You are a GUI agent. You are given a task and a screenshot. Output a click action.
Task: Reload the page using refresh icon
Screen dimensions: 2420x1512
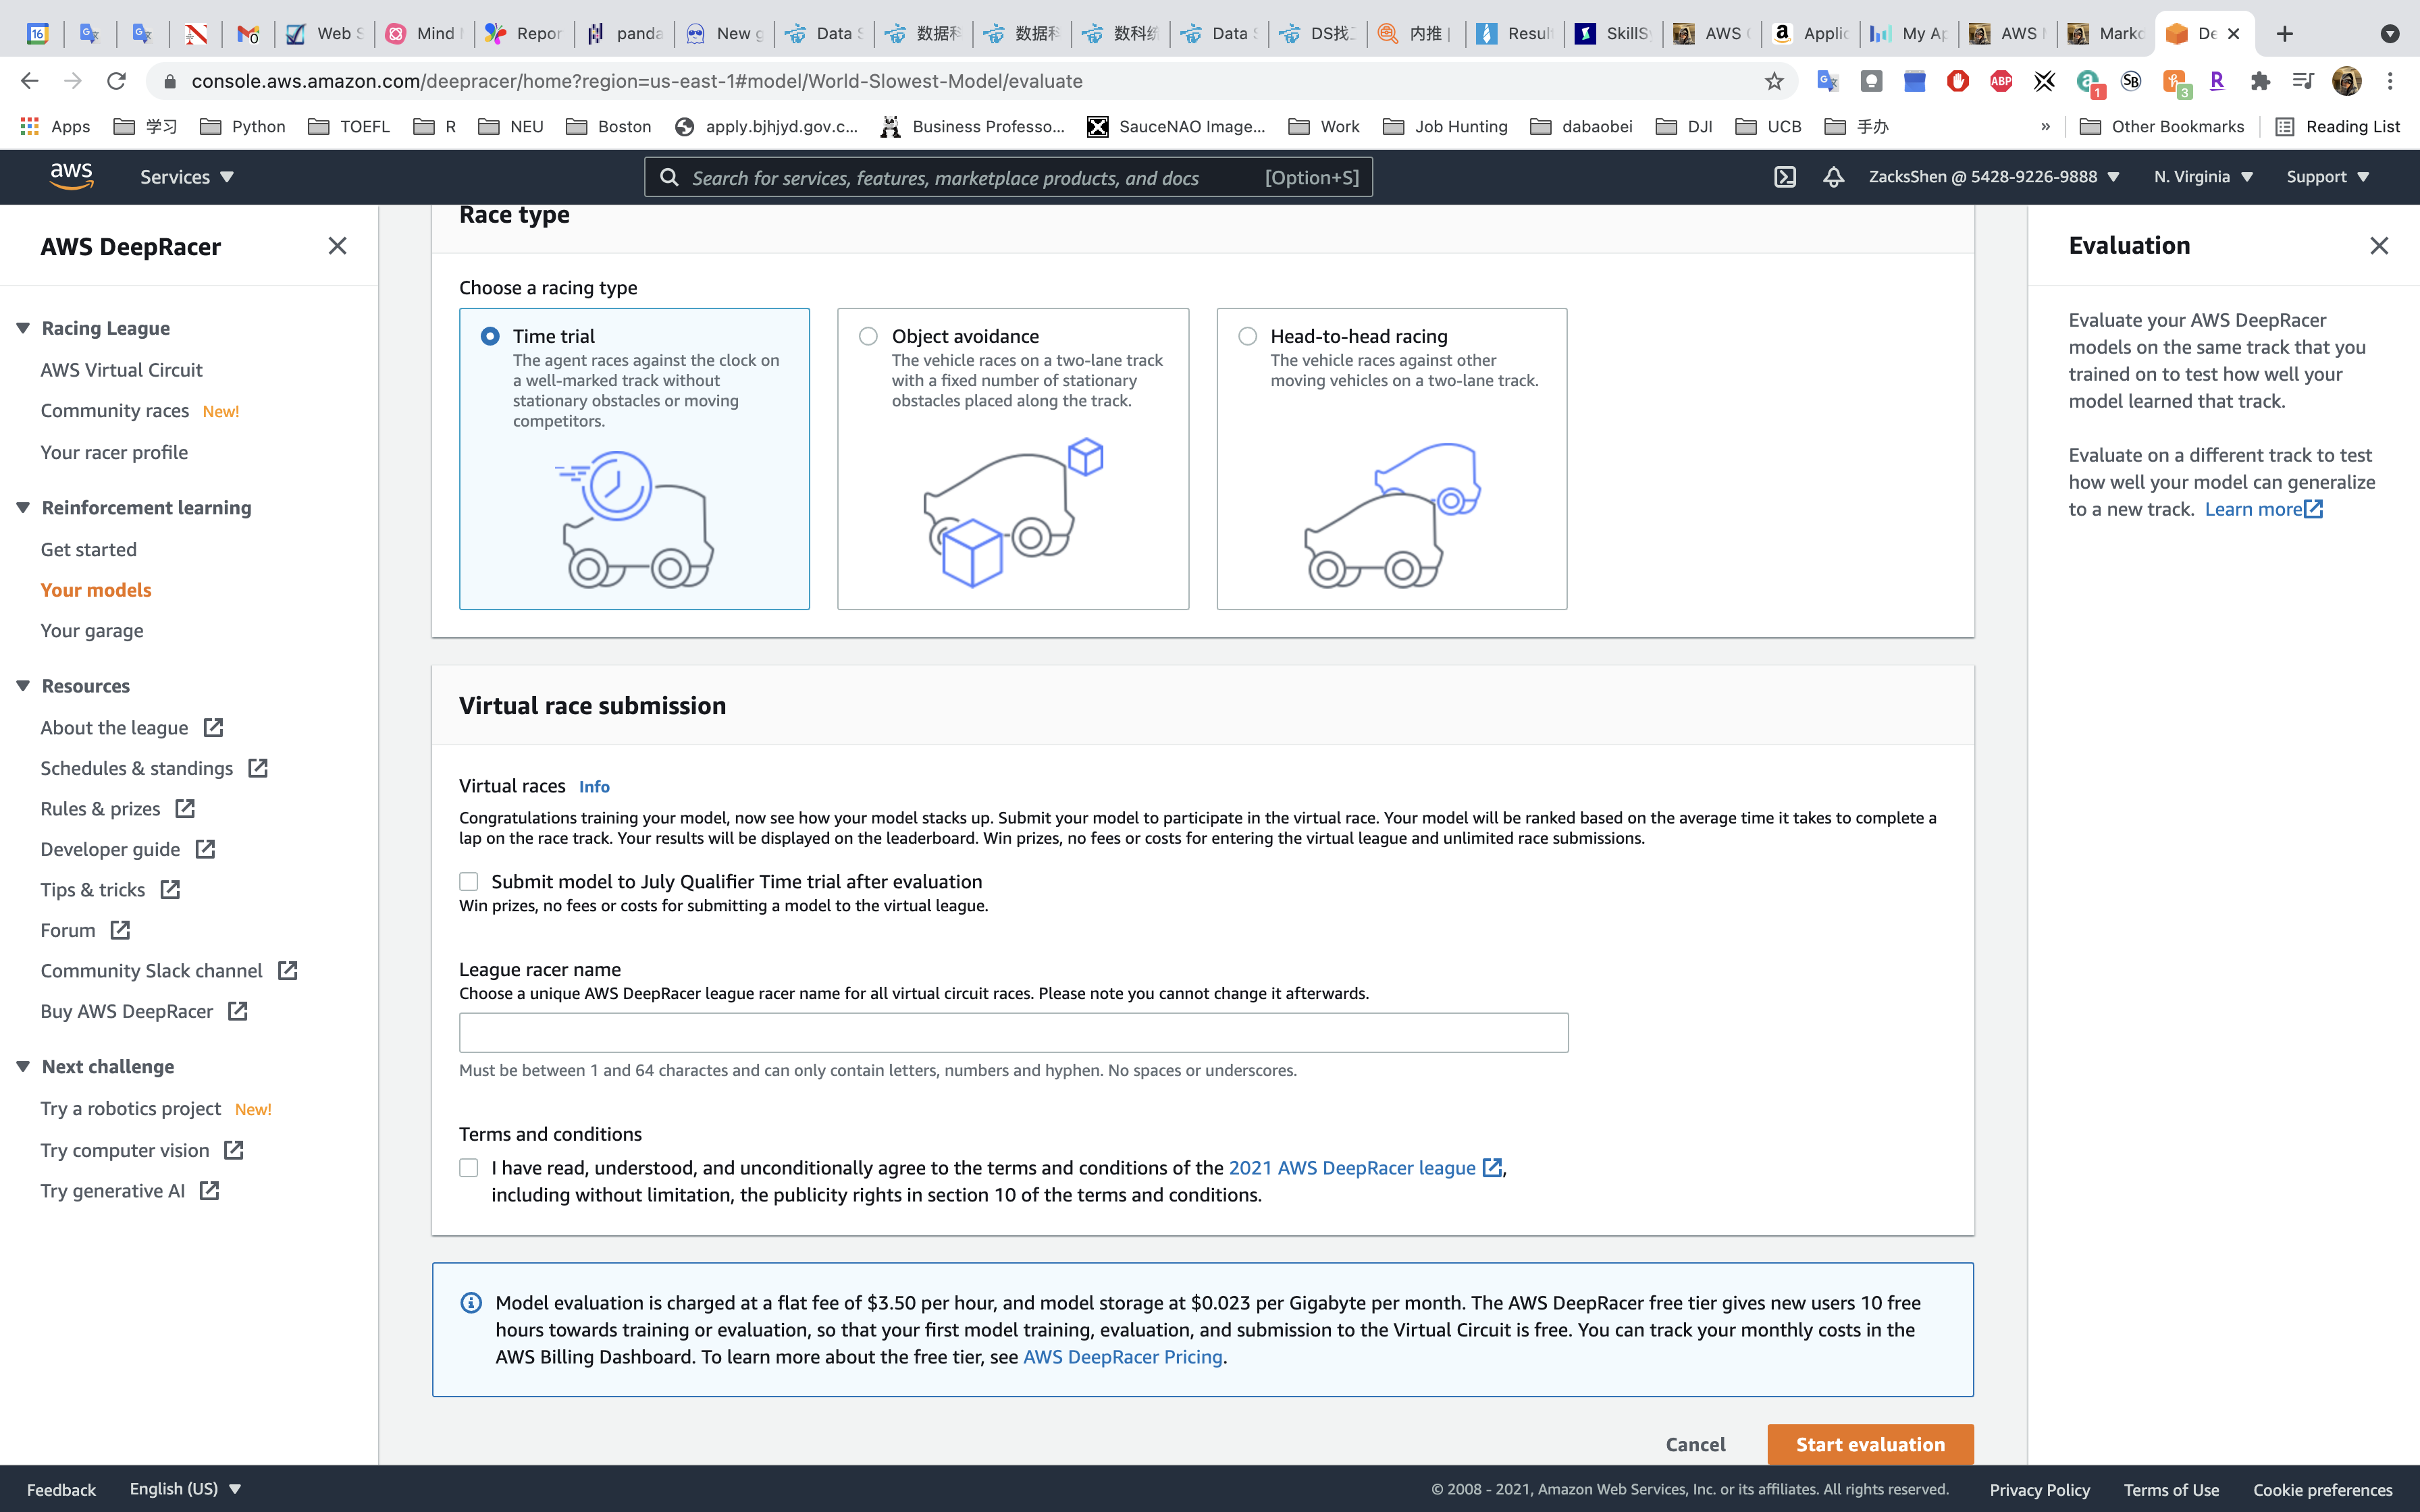coord(116,81)
